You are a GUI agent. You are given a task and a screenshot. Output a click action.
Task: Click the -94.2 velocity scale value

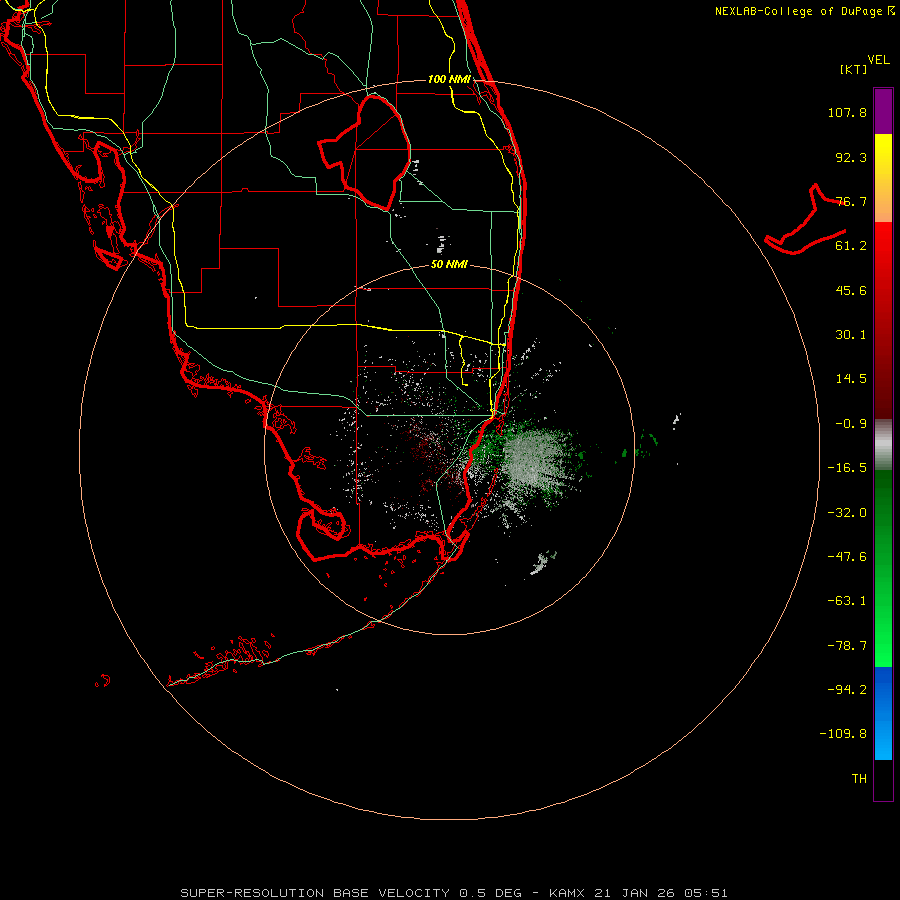(847, 690)
